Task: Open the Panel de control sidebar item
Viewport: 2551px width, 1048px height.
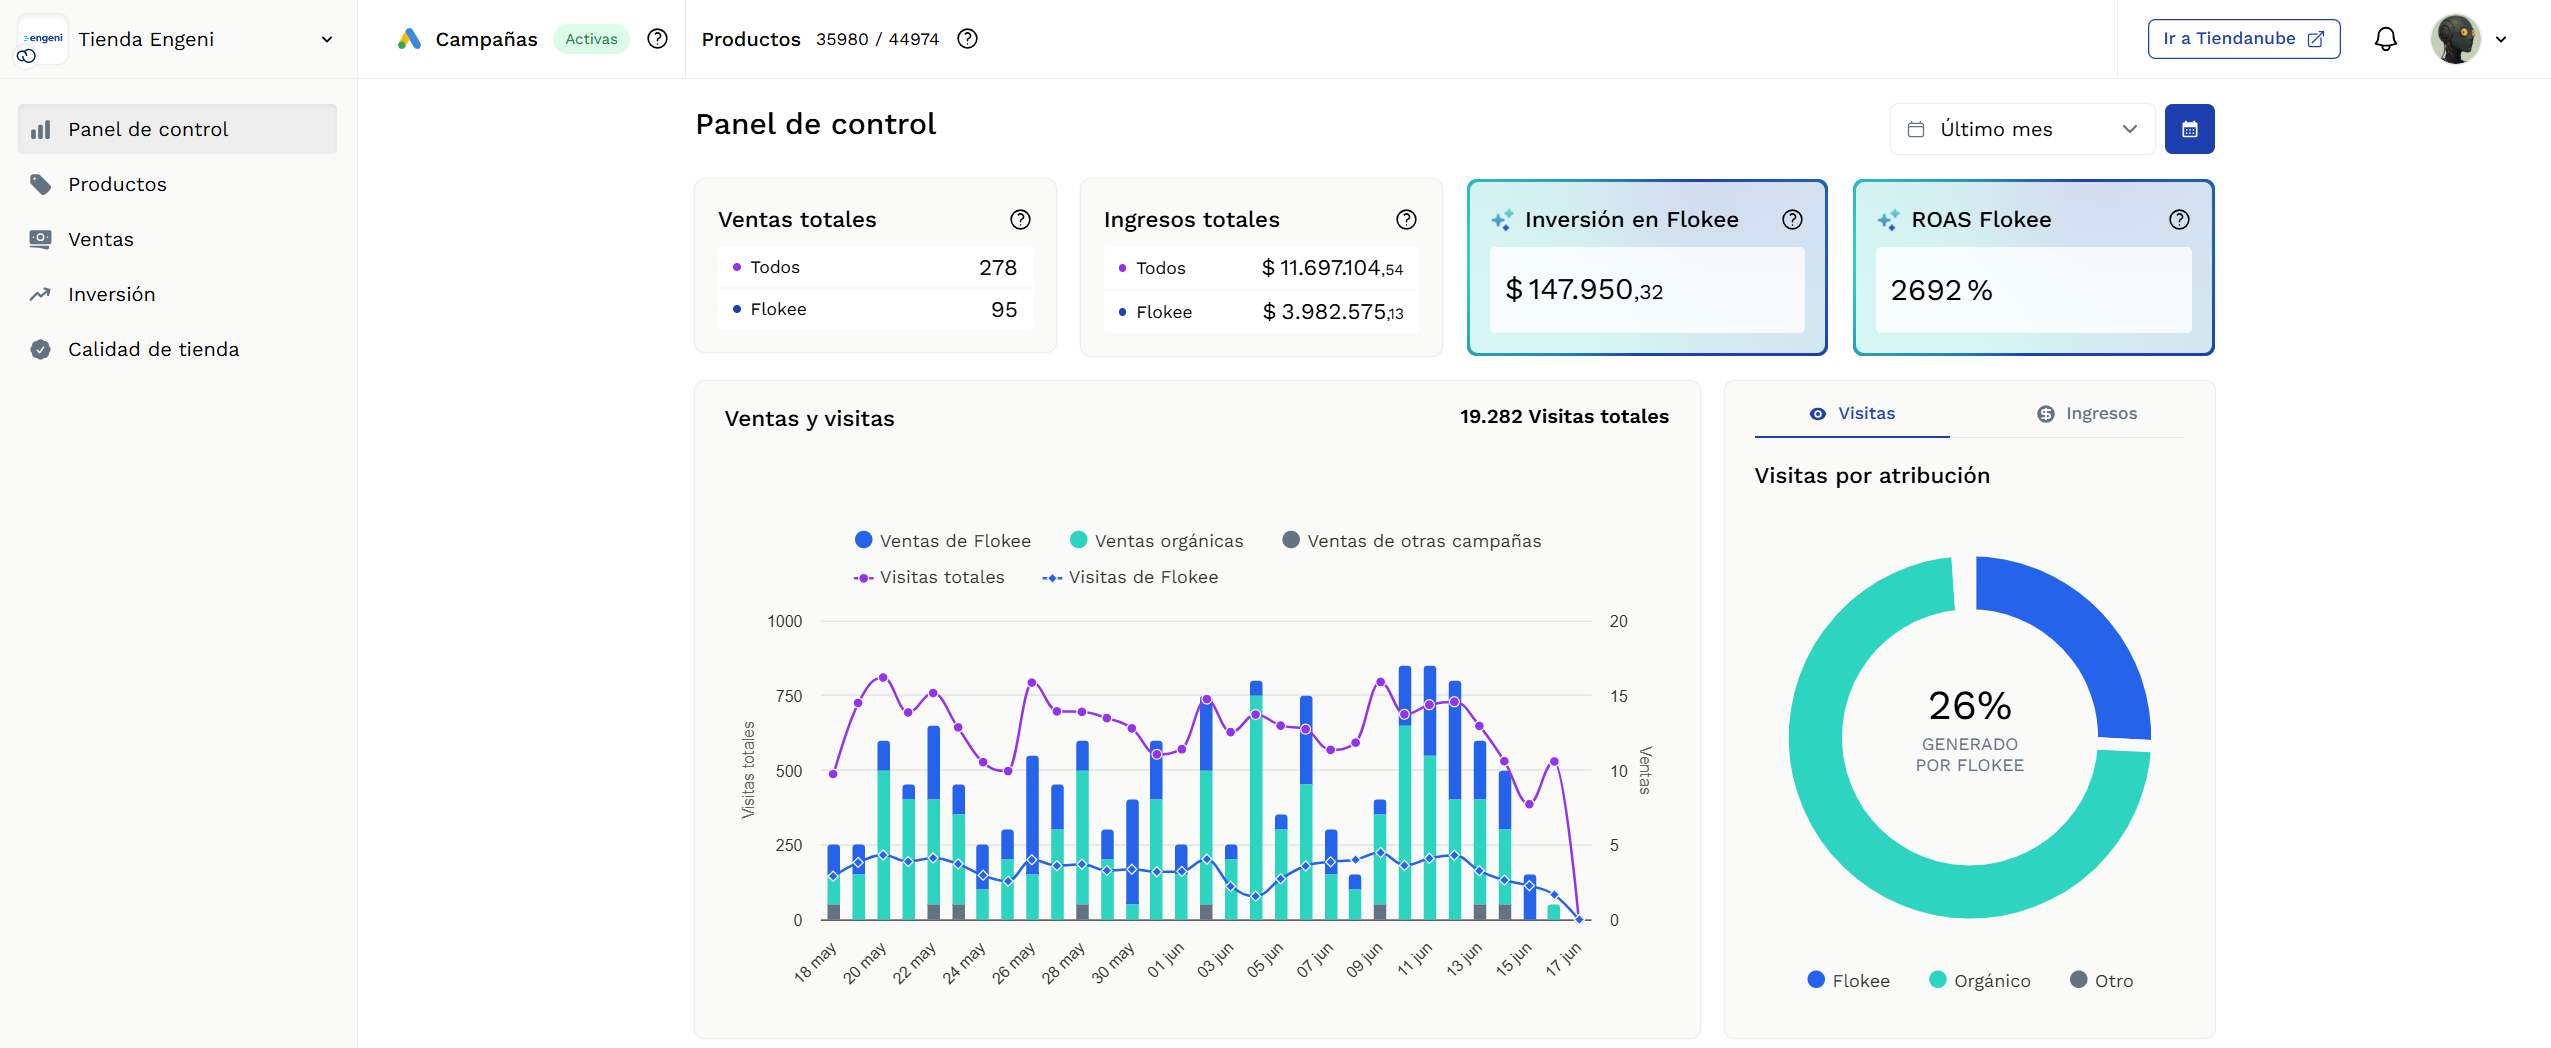Action: [x=177, y=129]
